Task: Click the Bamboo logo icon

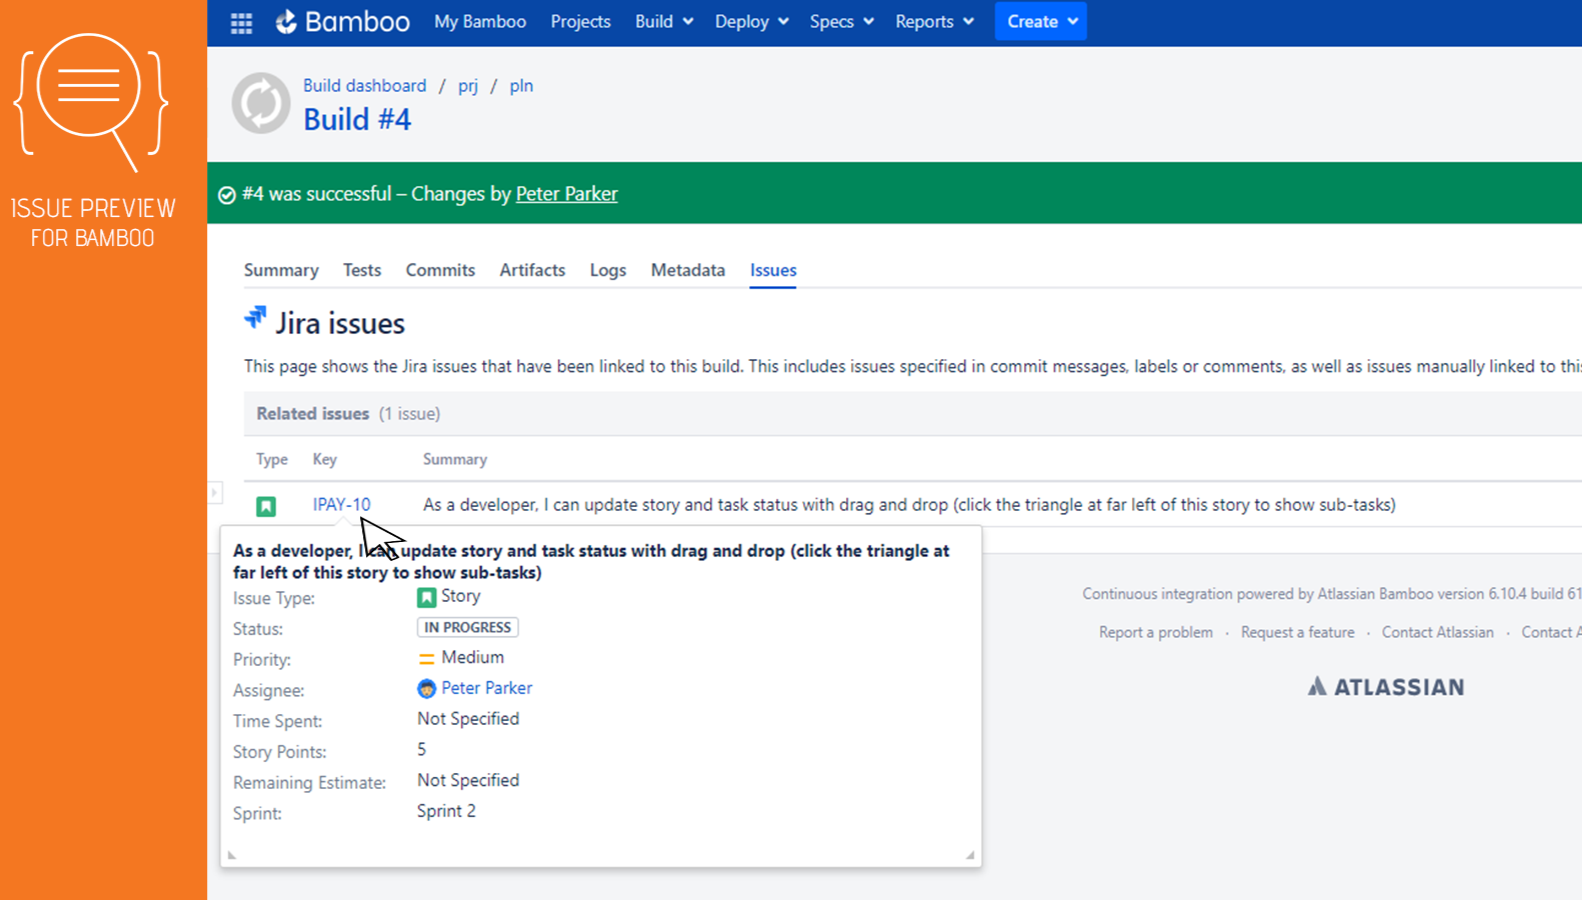Action: (287, 21)
